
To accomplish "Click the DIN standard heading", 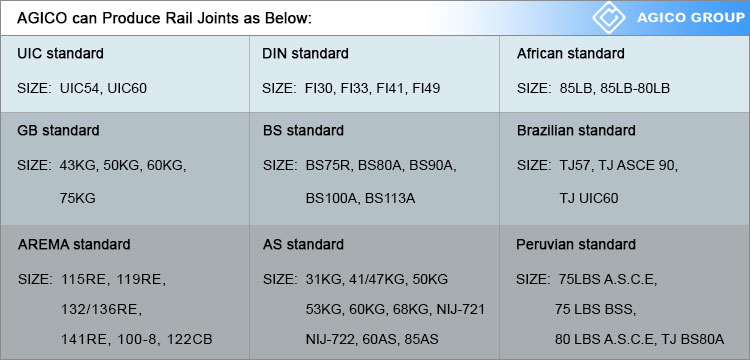I will [305, 53].
